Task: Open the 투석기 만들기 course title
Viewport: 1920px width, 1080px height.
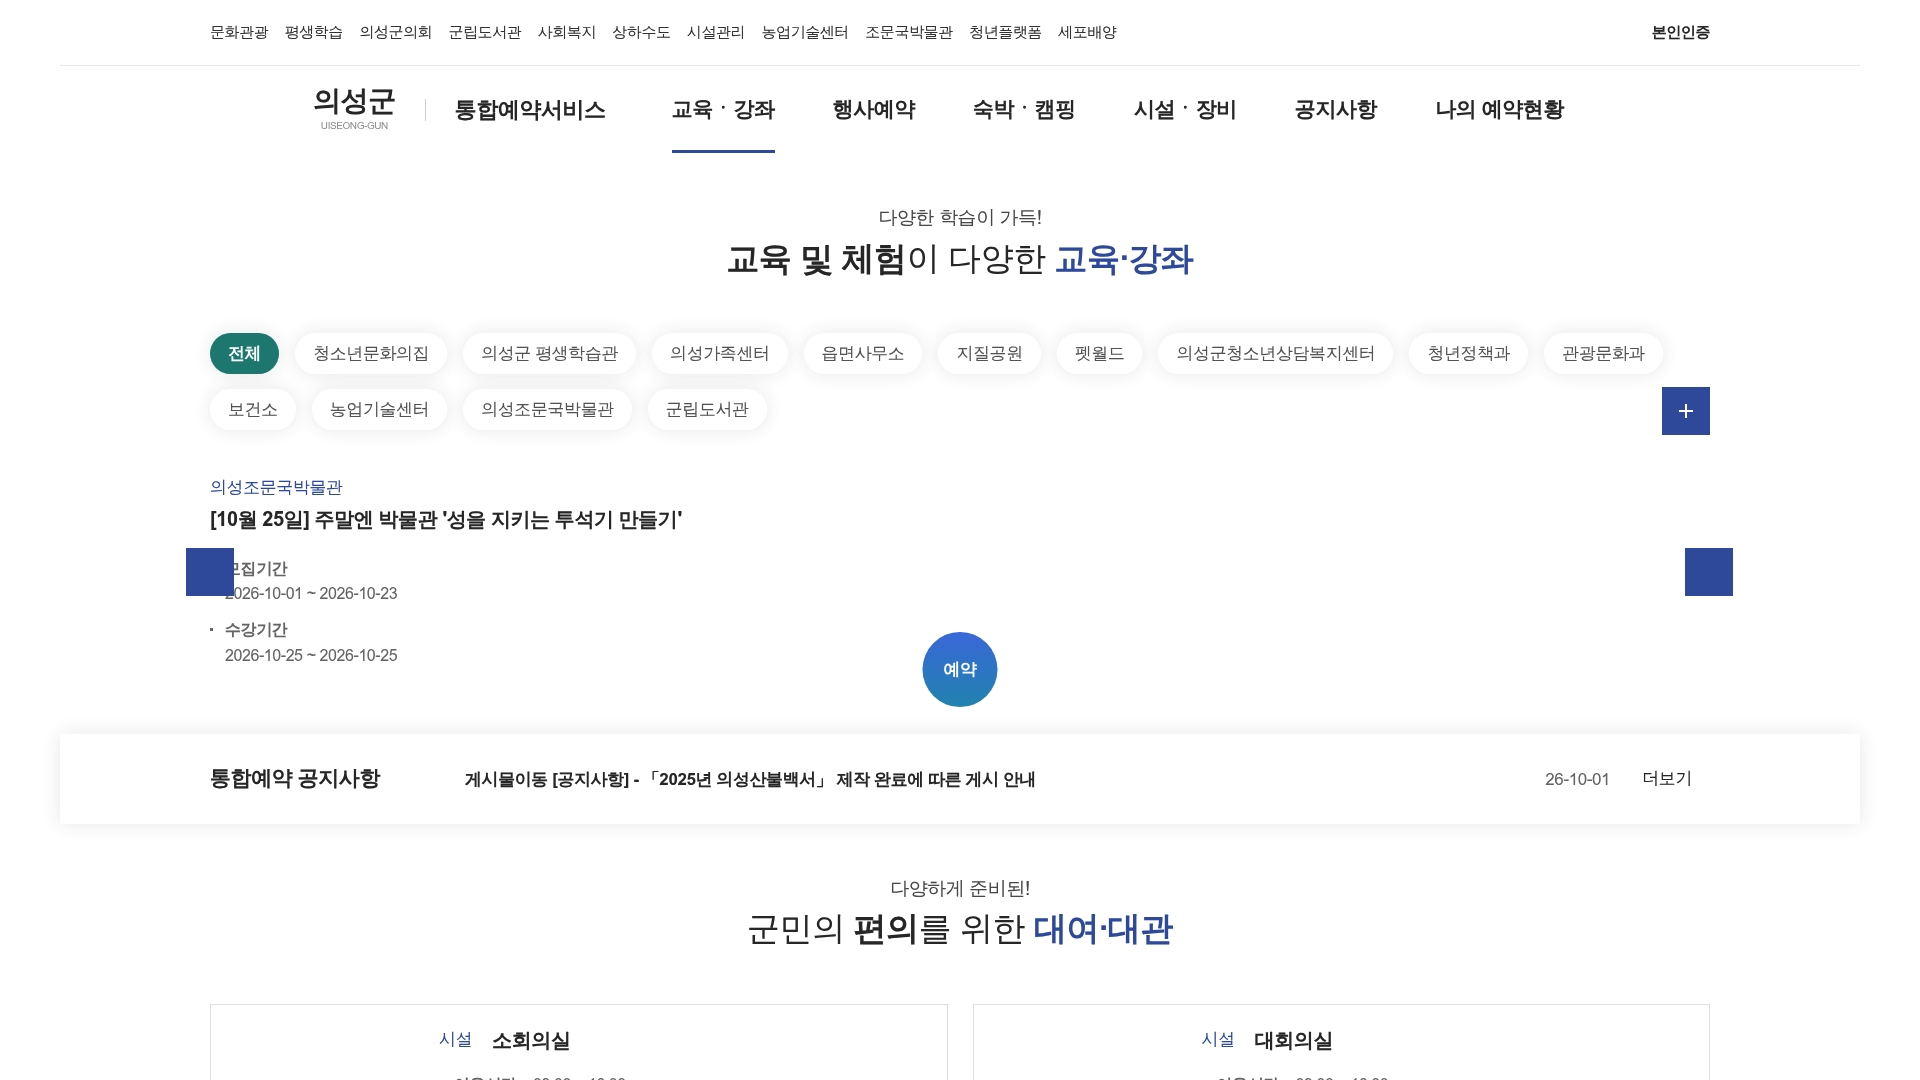Action: click(446, 520)
